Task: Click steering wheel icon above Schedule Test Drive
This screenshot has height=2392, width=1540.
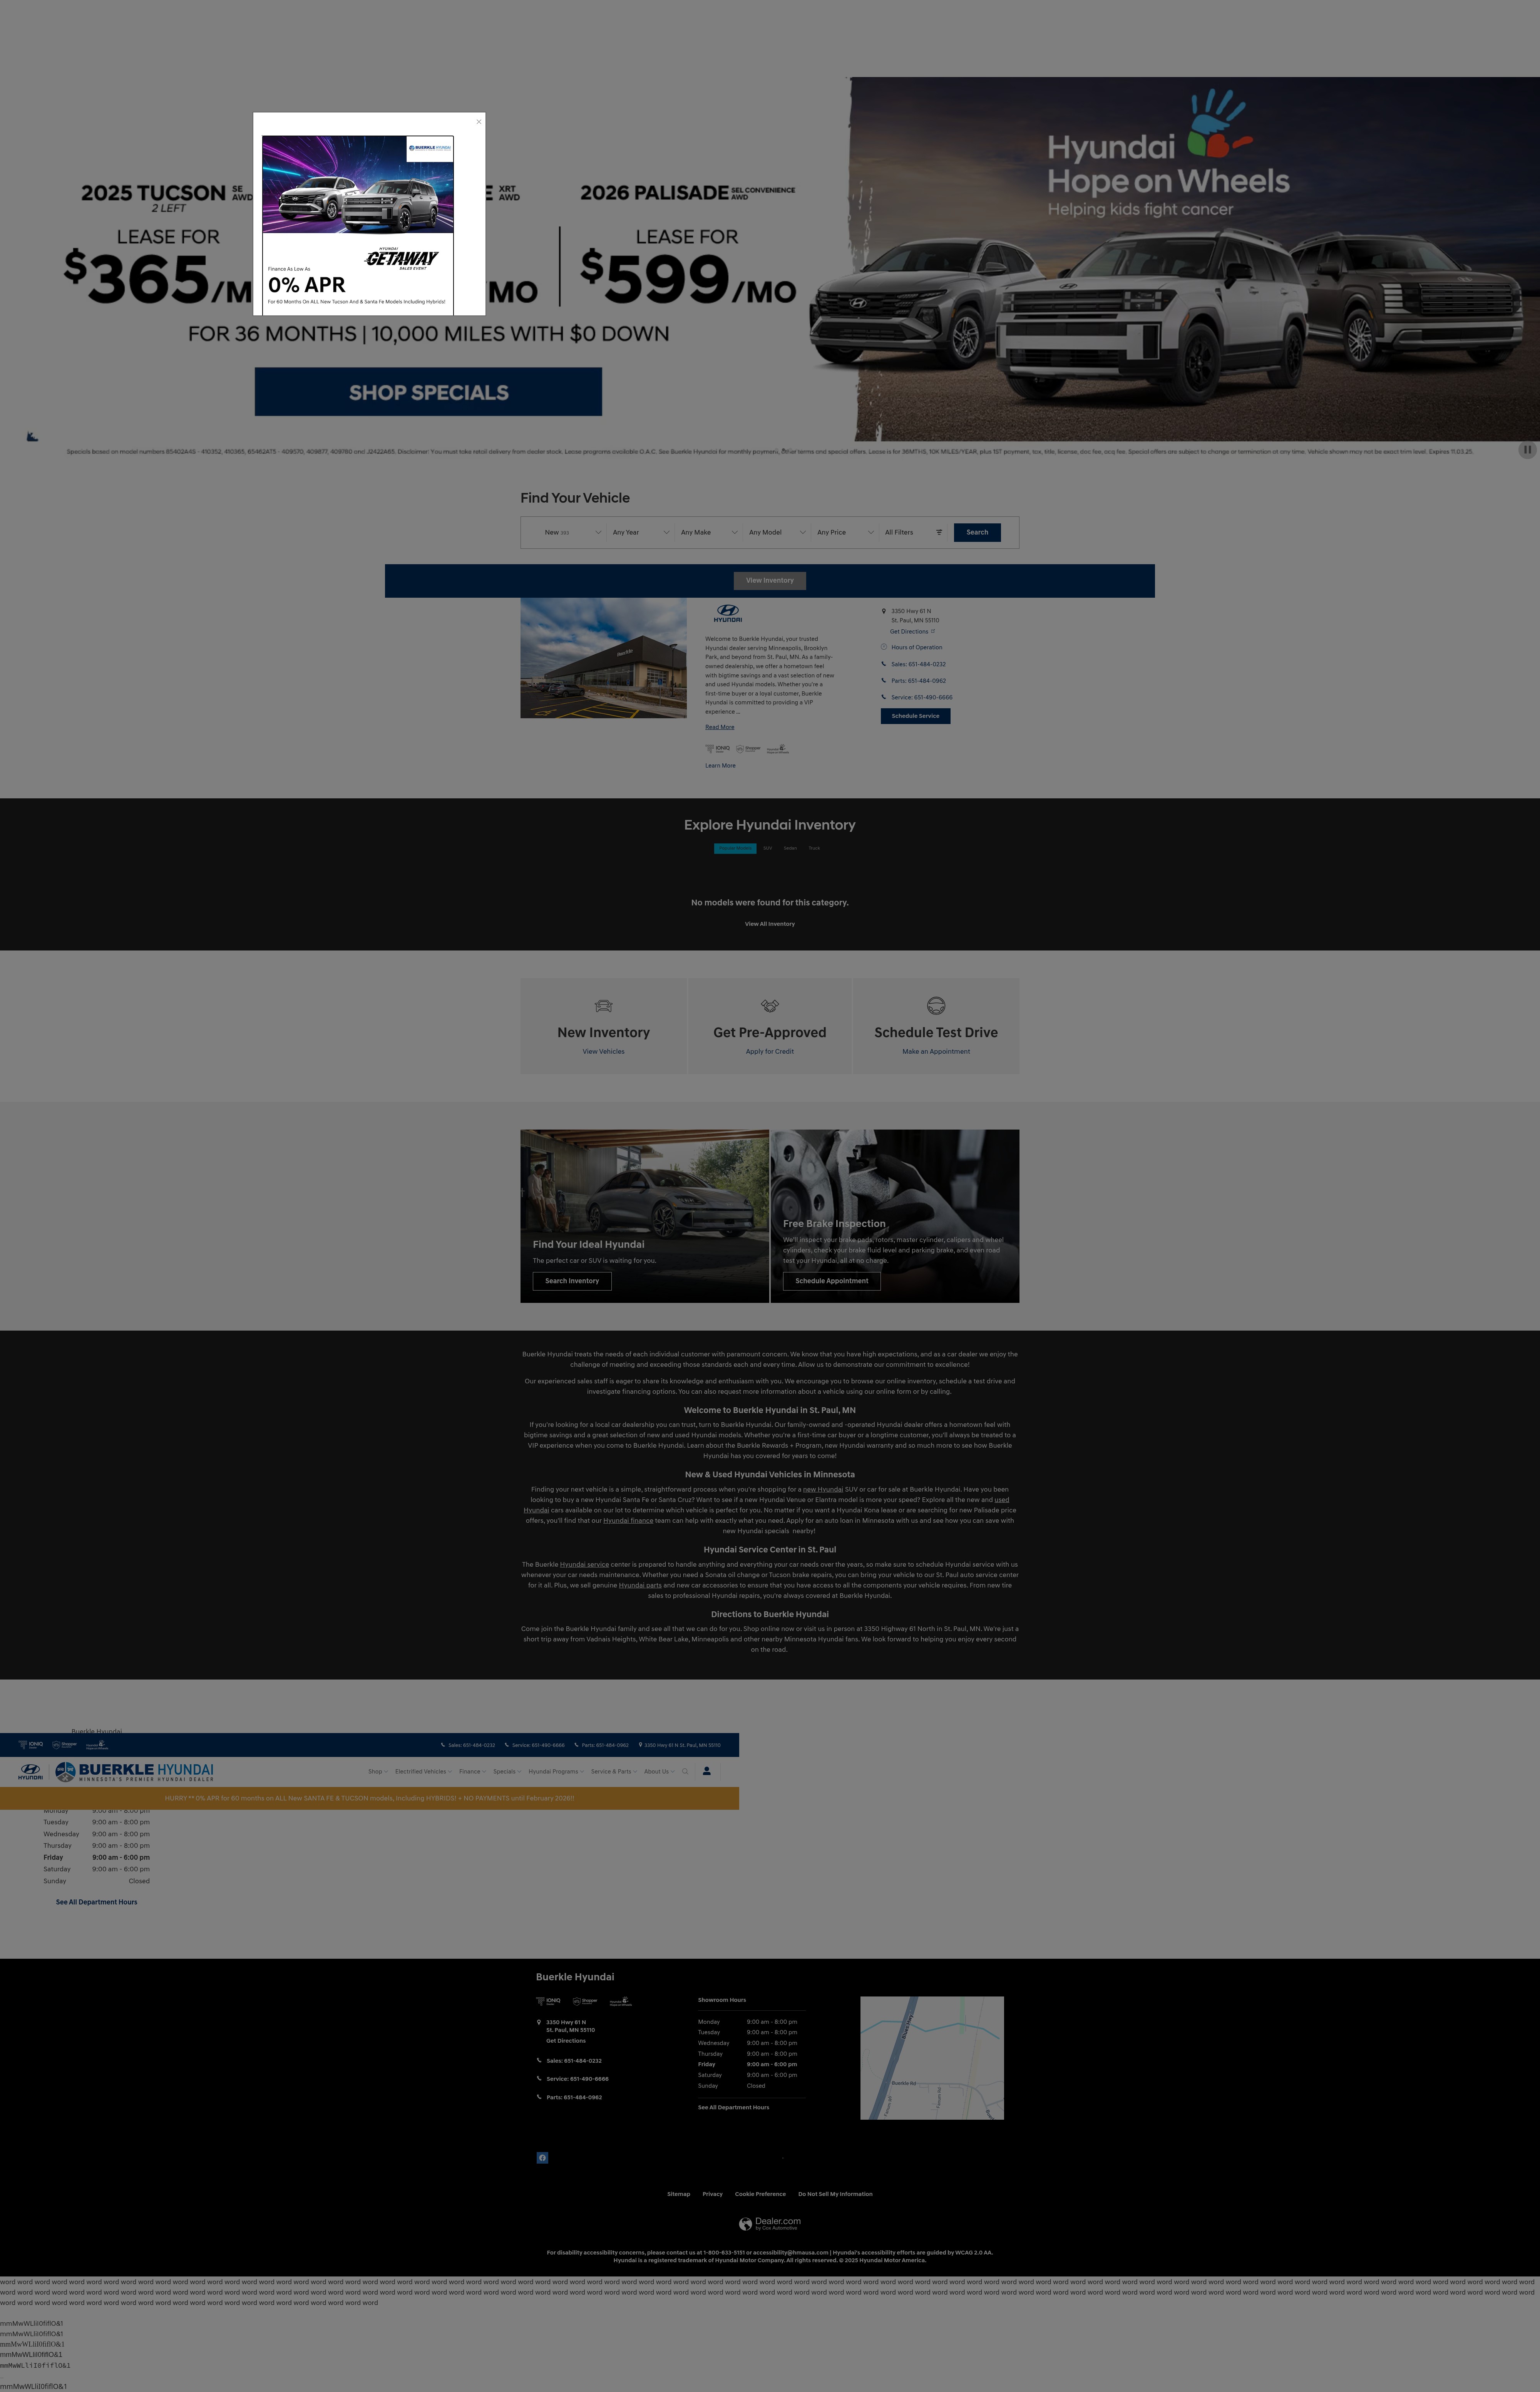Action: click(x=936, y=1006)
